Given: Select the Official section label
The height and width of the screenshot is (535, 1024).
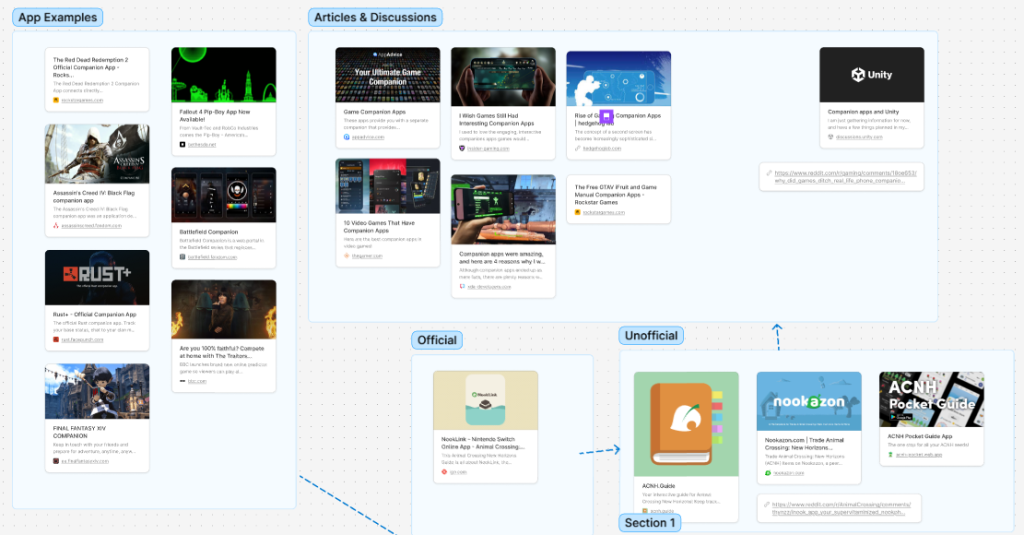Looking at the screenshot, I should click(437, 340).
